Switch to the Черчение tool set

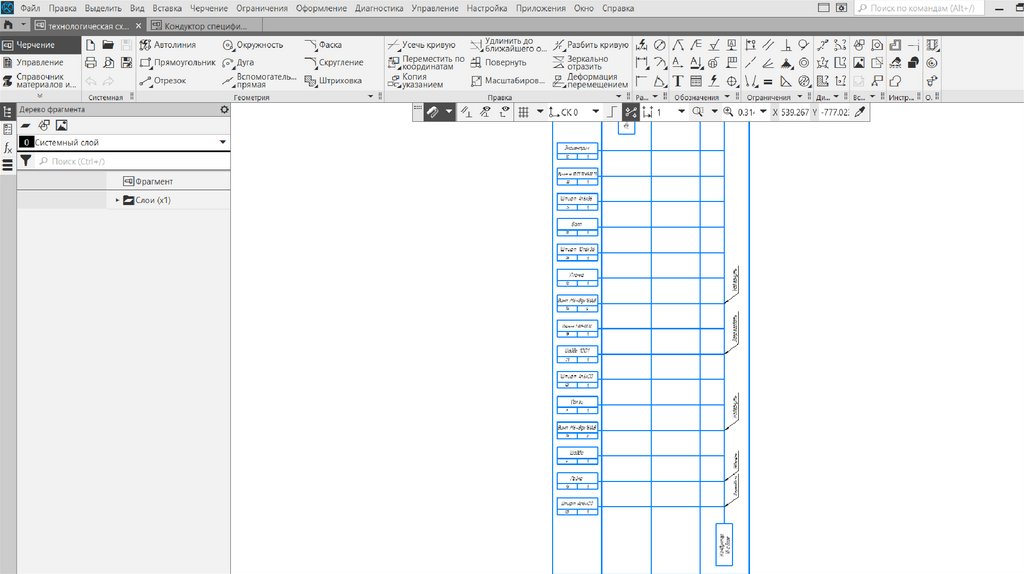pos(40,45)
